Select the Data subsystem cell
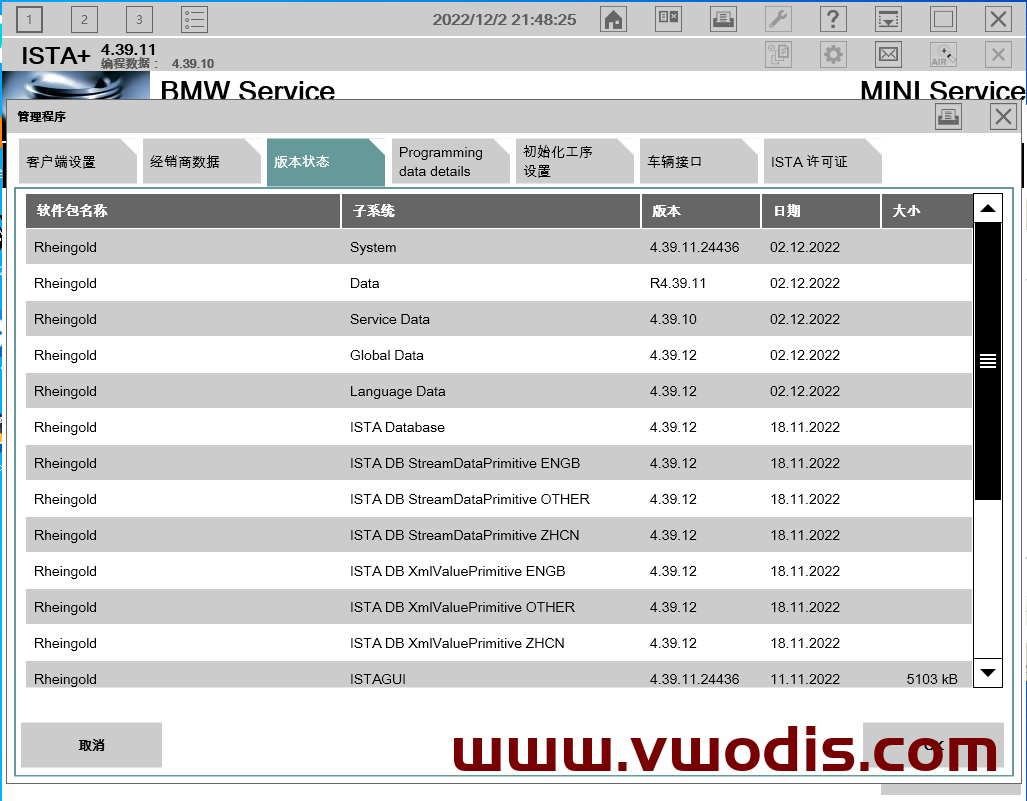 point(364,283)
